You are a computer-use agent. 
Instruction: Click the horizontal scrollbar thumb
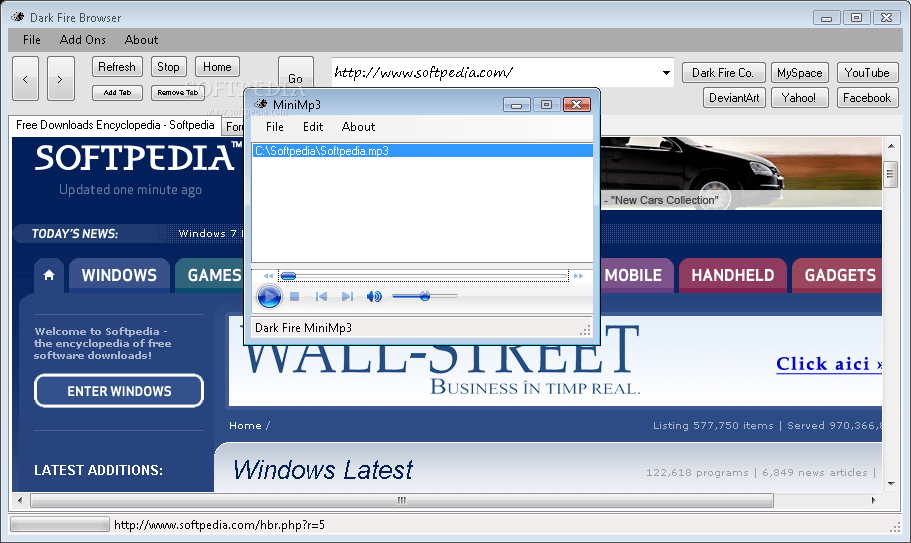pos(401,500)
